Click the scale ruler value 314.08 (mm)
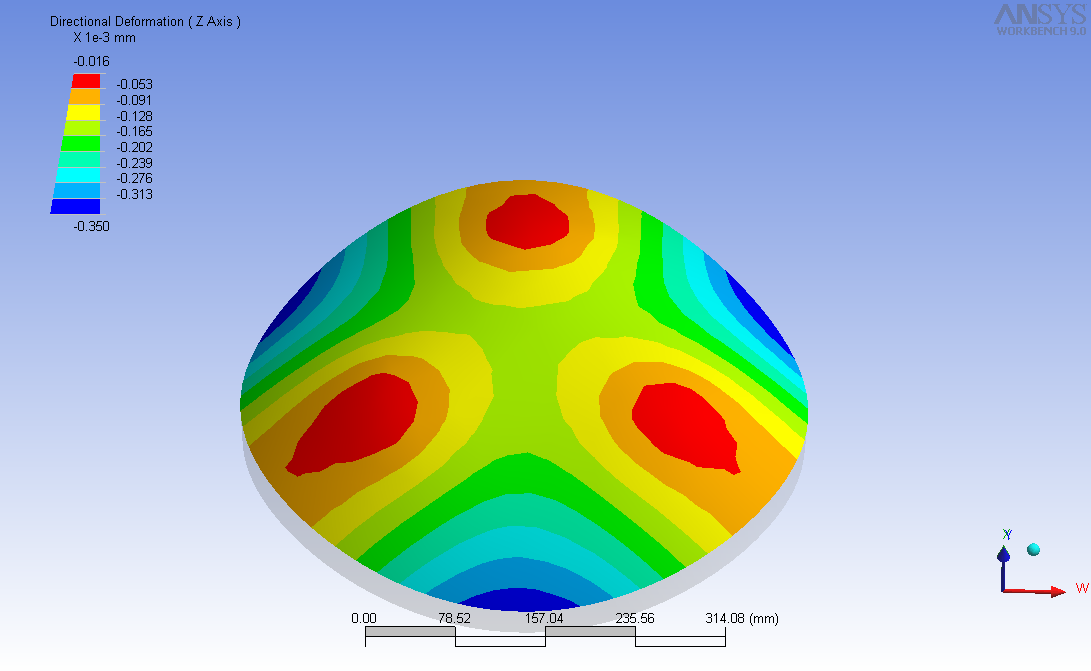This screenshot has width=1091, height=671. pos(742,618)
